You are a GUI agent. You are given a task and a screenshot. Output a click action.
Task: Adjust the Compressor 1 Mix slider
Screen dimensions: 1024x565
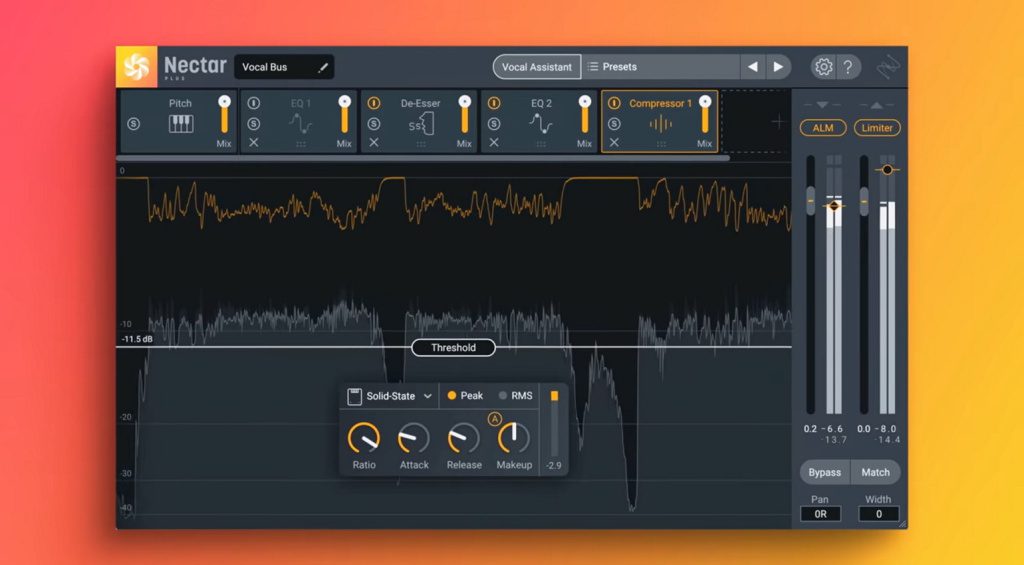pyautogui.click(x=705, y=115)
